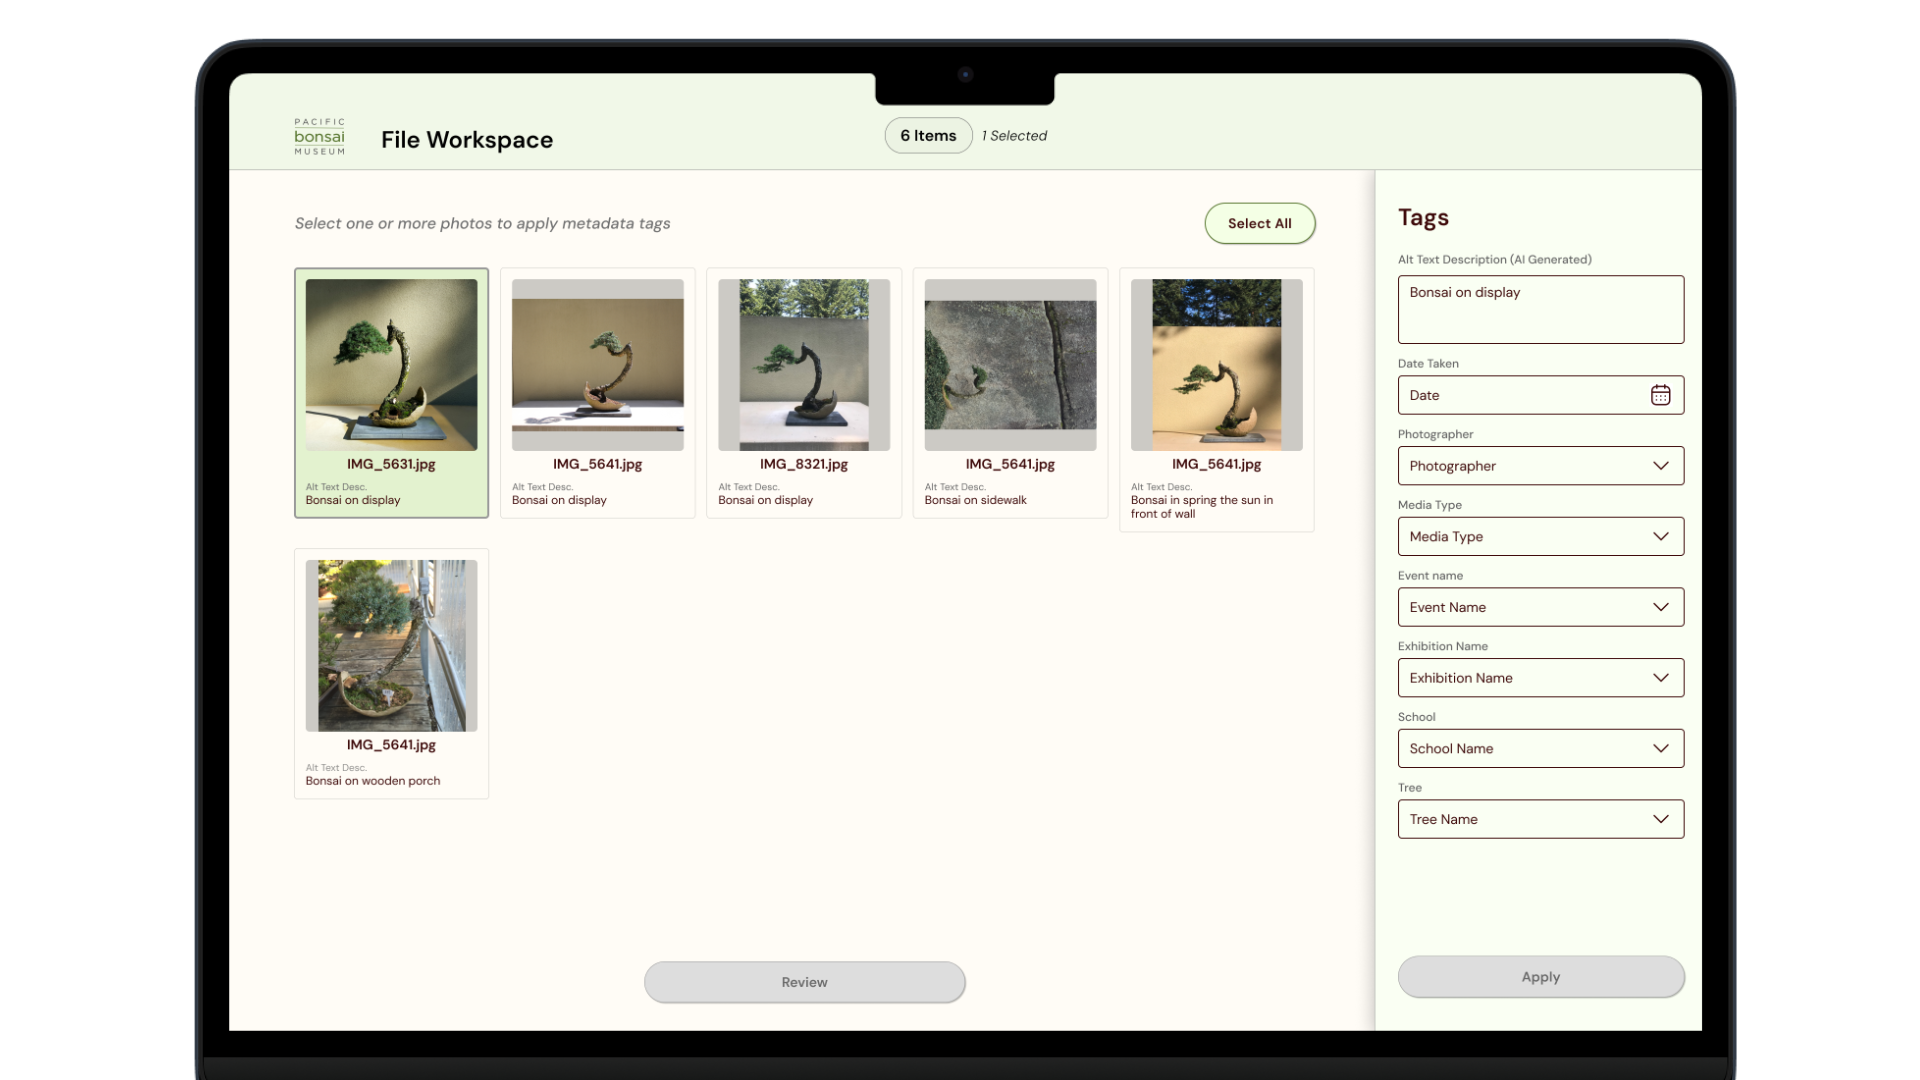Select the Bonsai on wooden porch photo
Screen dimensions: 1920x1080
391,646
